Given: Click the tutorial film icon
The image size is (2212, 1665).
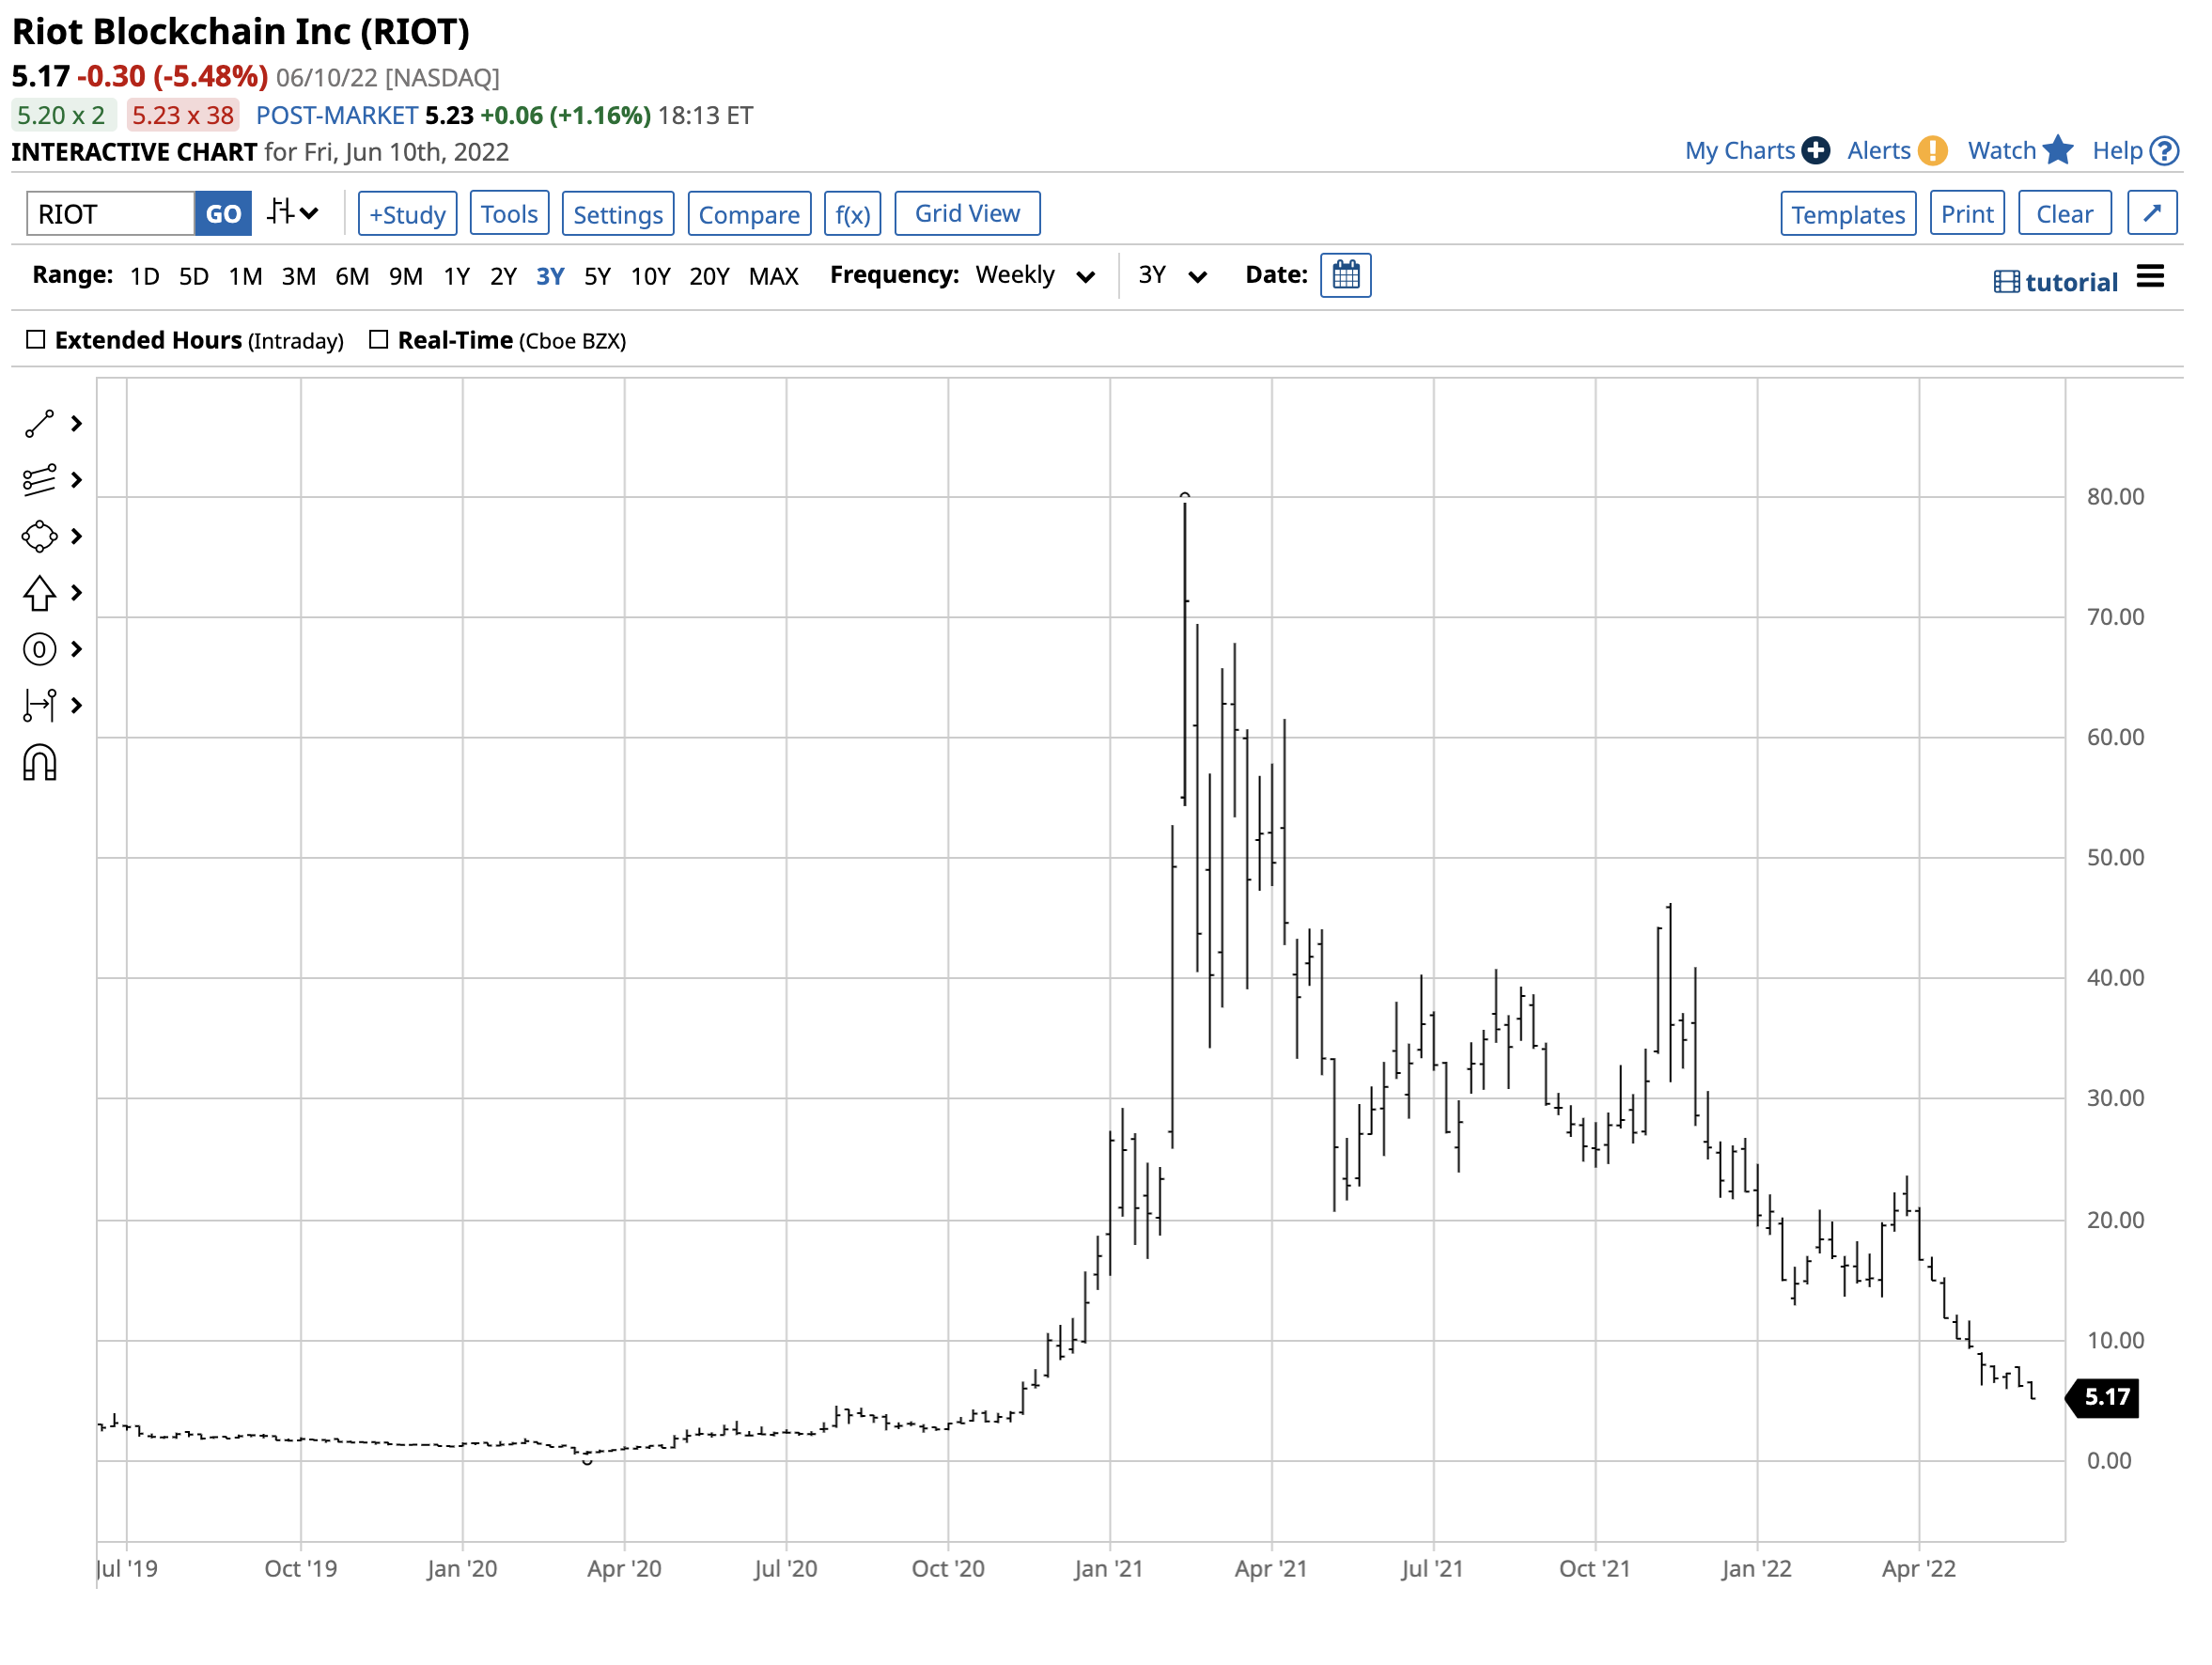Looking at the screenshot, I should pyautogui.click(x=2006, y=282).
